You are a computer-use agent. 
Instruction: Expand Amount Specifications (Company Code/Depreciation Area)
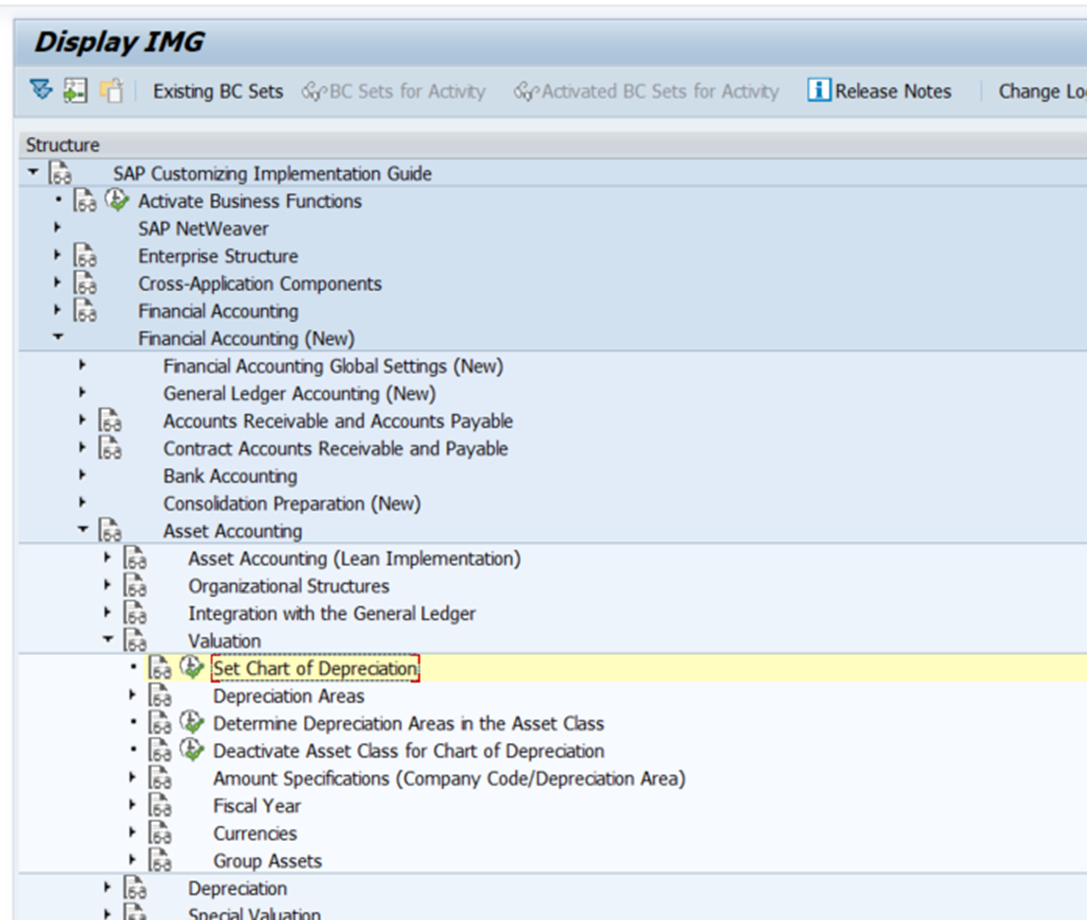click(132, 777)
